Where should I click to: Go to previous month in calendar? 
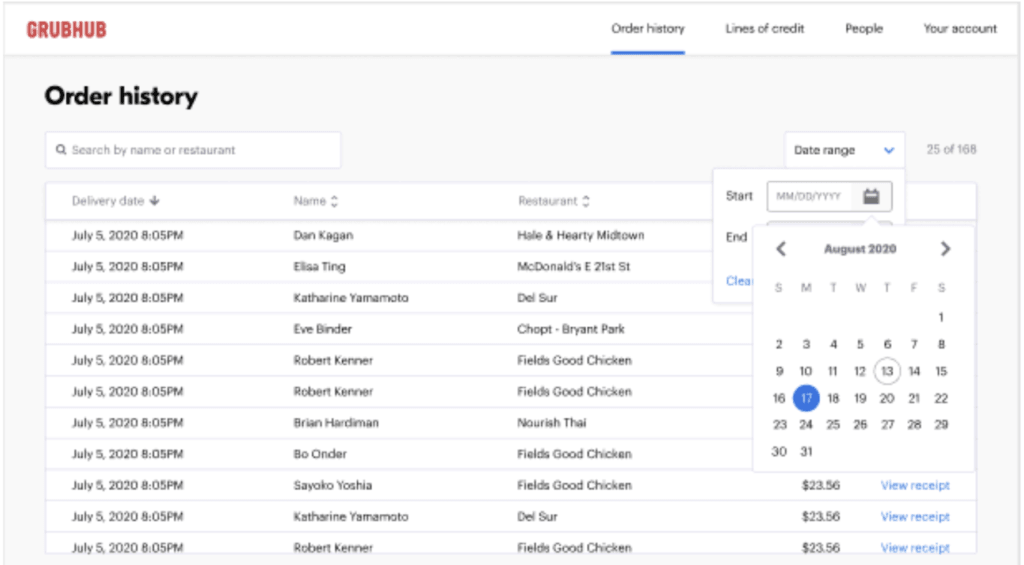click(781, 249)
